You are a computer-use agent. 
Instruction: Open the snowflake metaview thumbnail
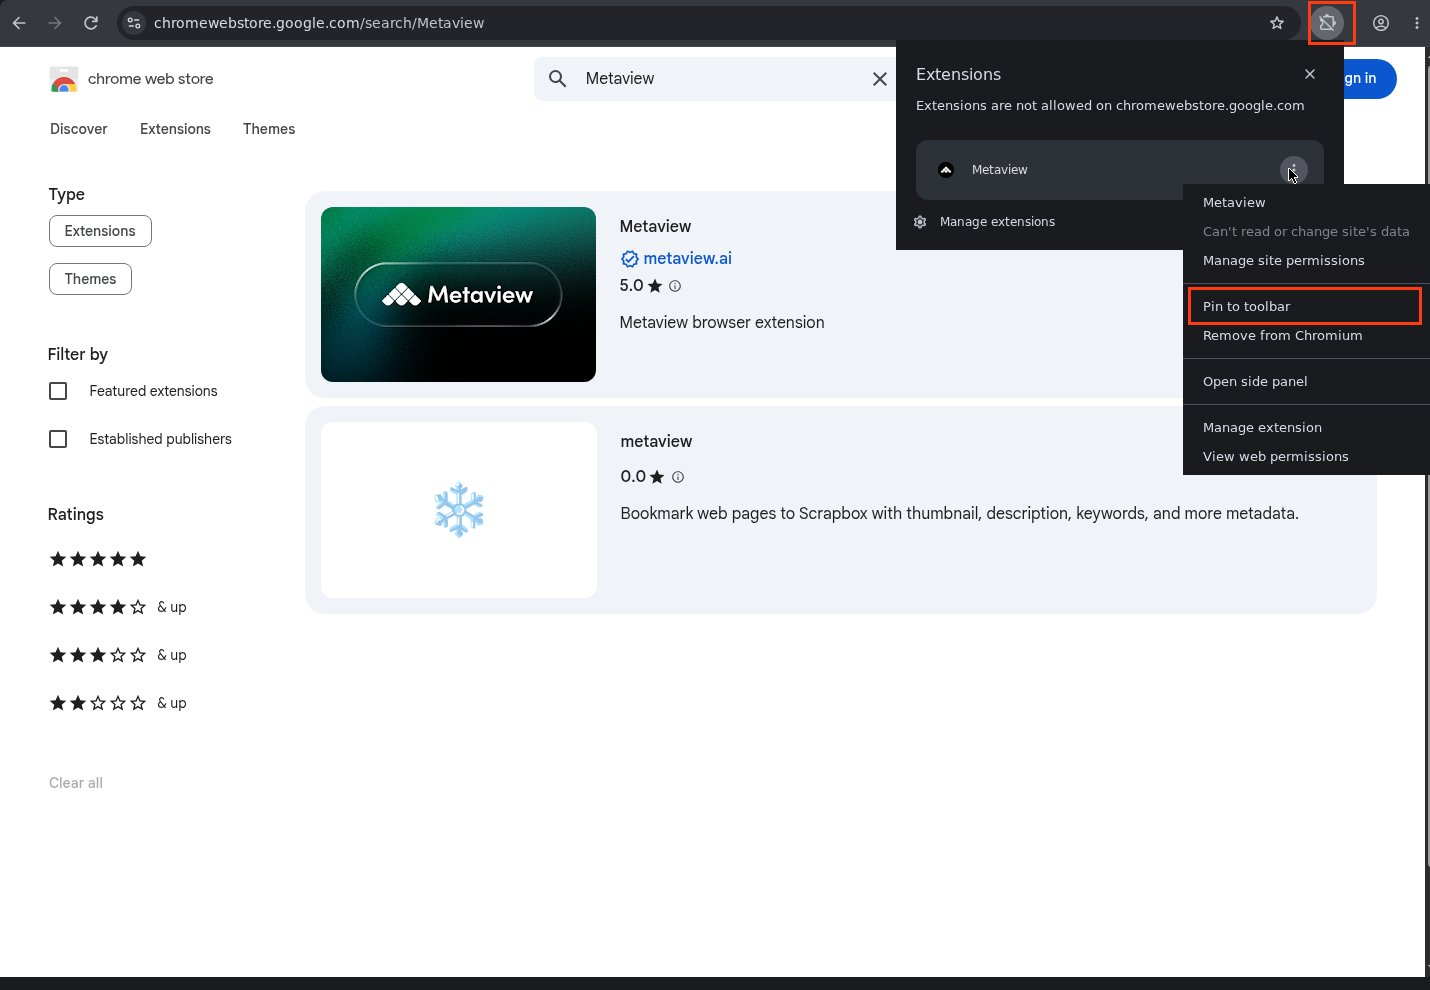(459, 510)
